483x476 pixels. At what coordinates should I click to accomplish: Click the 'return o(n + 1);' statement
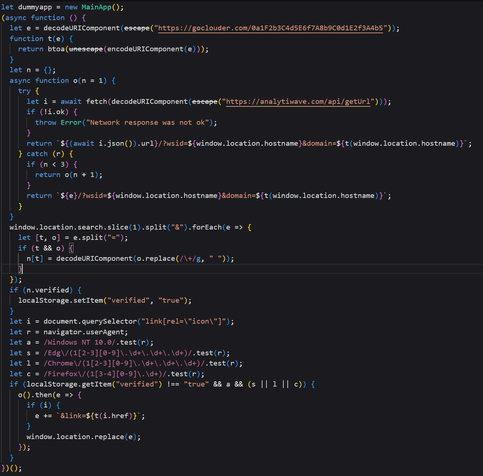pyautogui.click(x=69, y=175)
